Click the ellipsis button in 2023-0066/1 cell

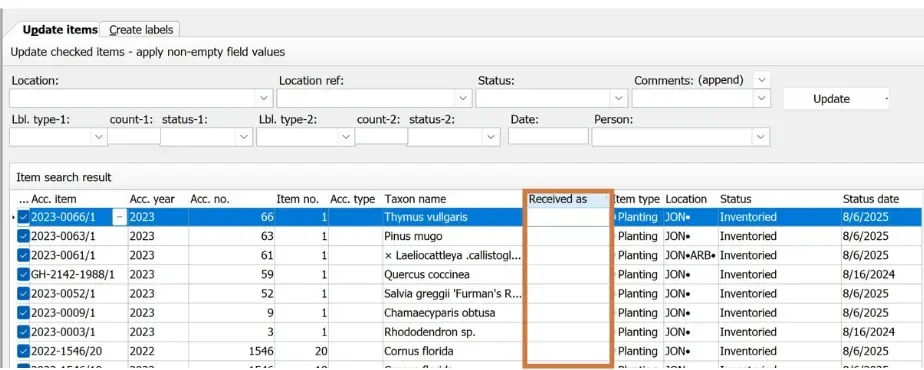click(x=120, y=217)
